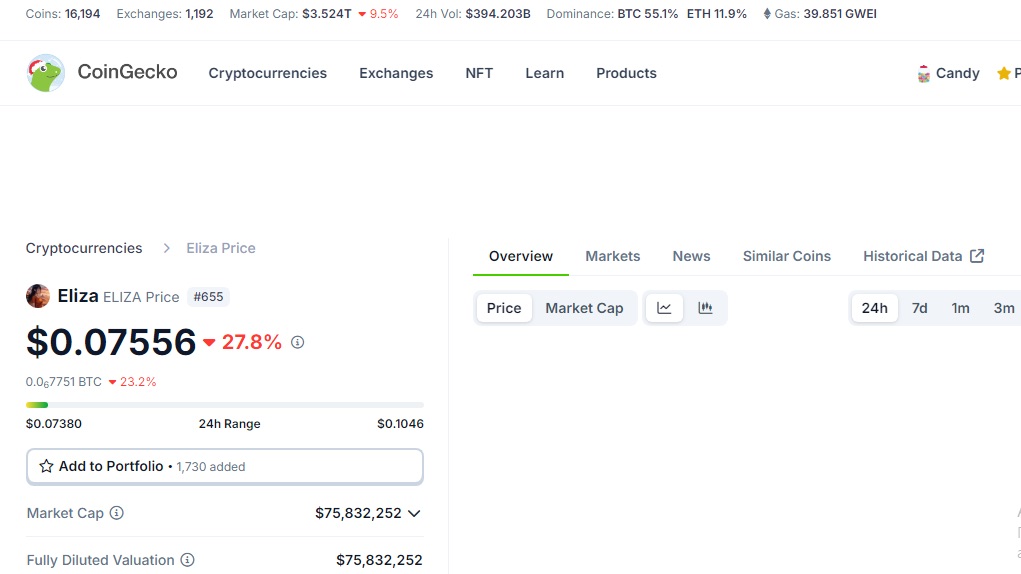The image size is (1021, 574).
Task: Click the star icon in Add to Portfolio
Action: click(x=46, y=466)
